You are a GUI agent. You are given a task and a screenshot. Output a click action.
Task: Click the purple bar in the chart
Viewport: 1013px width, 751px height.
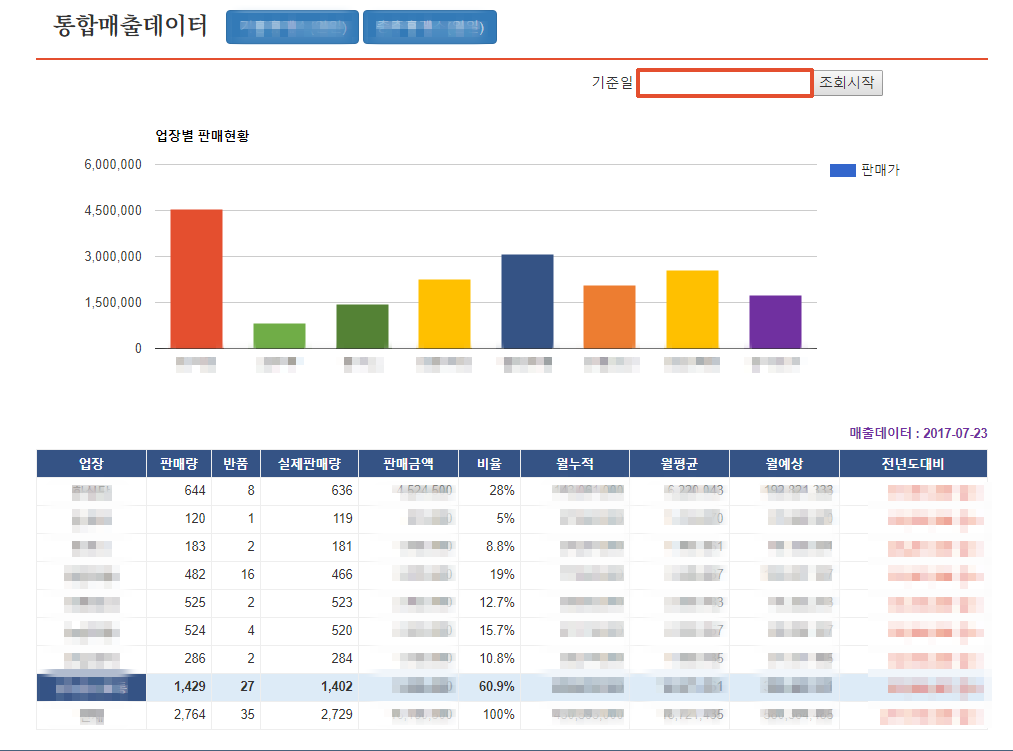(775, 322)
